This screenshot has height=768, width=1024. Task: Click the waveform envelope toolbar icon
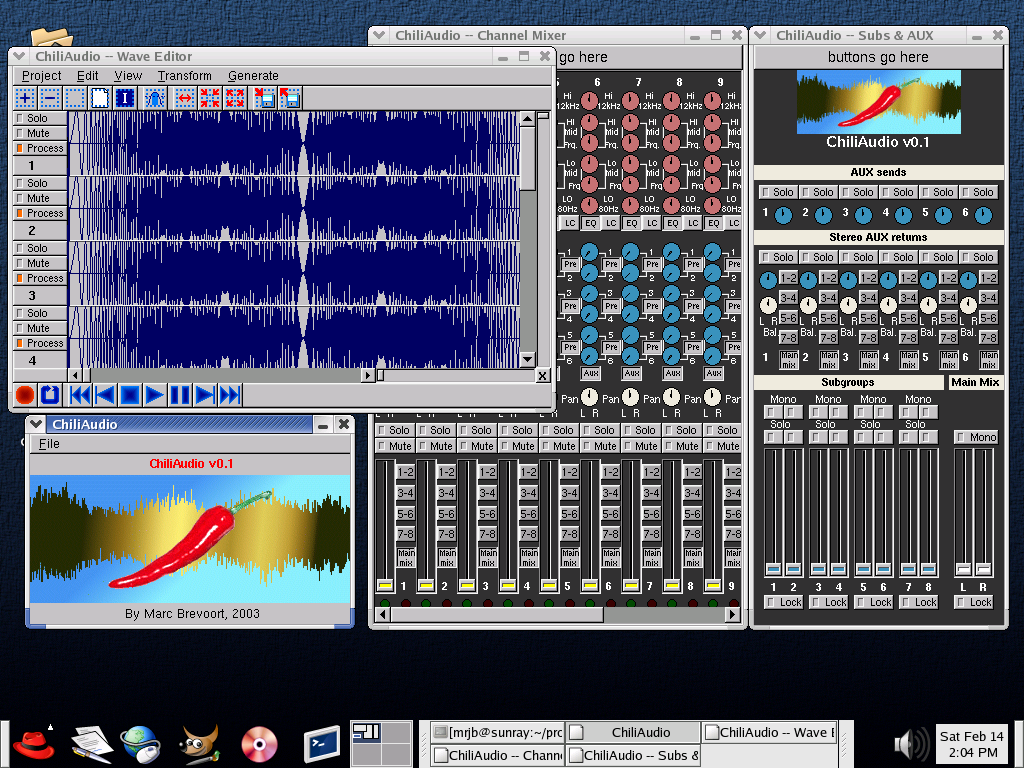(x=155, y=99)
